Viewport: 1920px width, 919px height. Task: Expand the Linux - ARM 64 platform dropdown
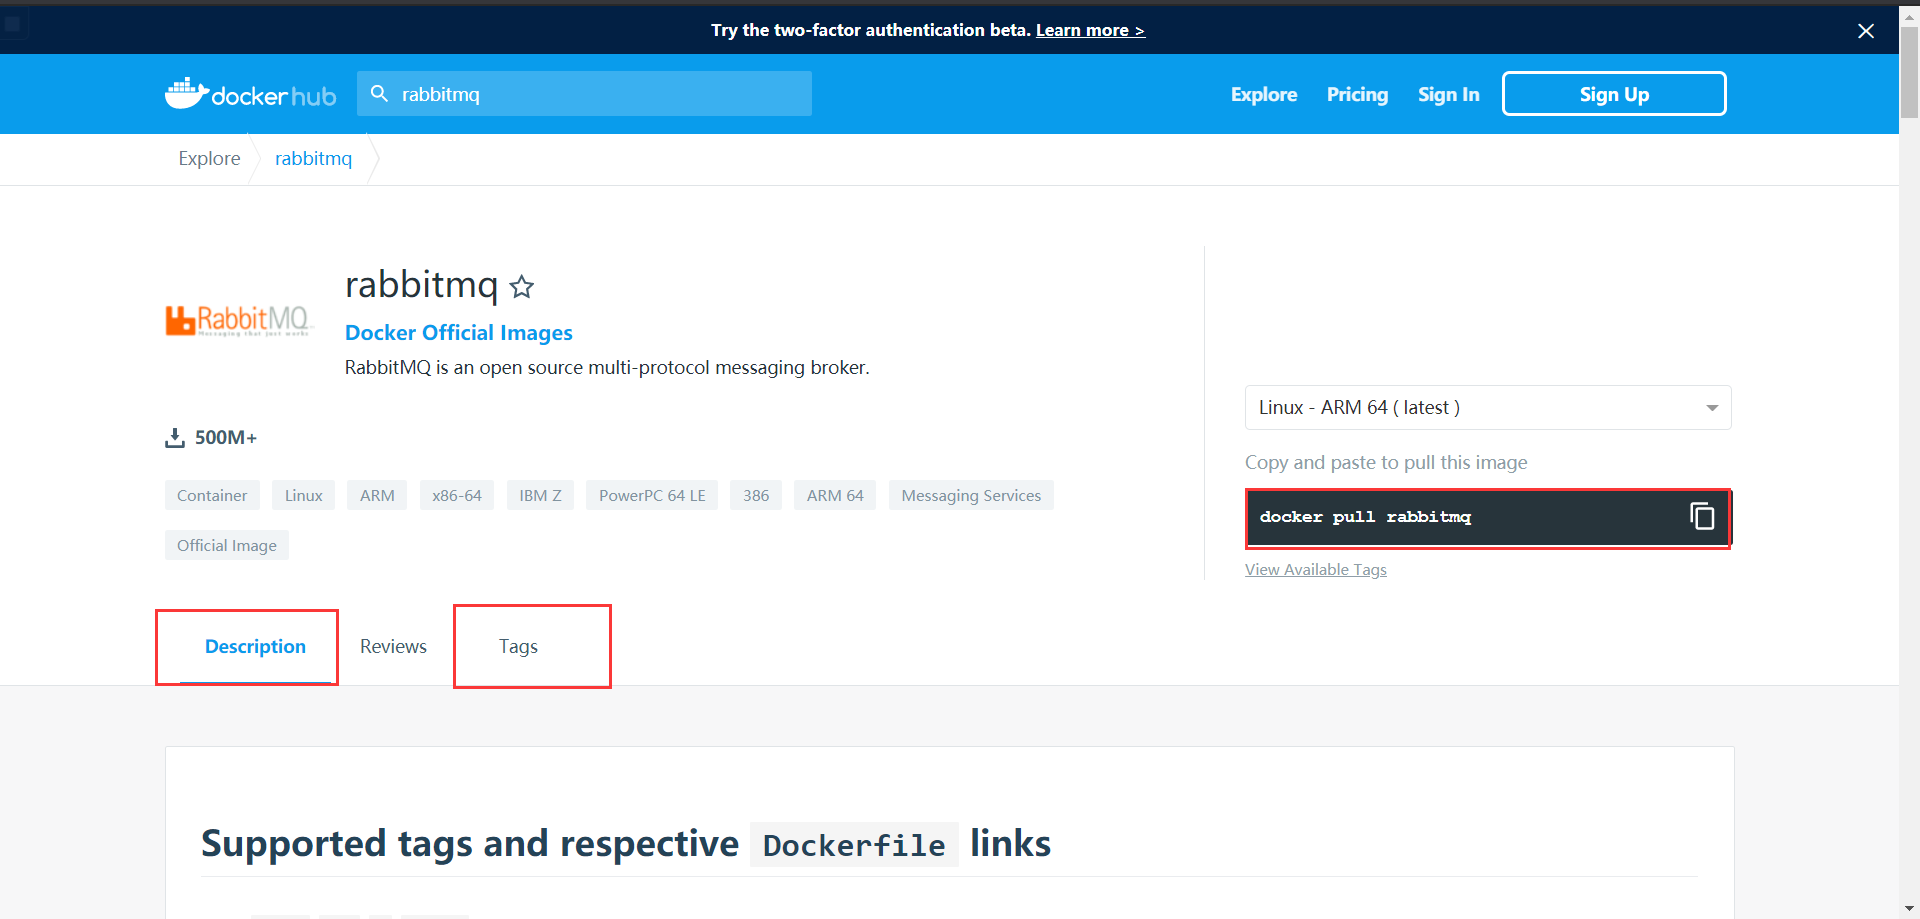tap(1488, 408)
